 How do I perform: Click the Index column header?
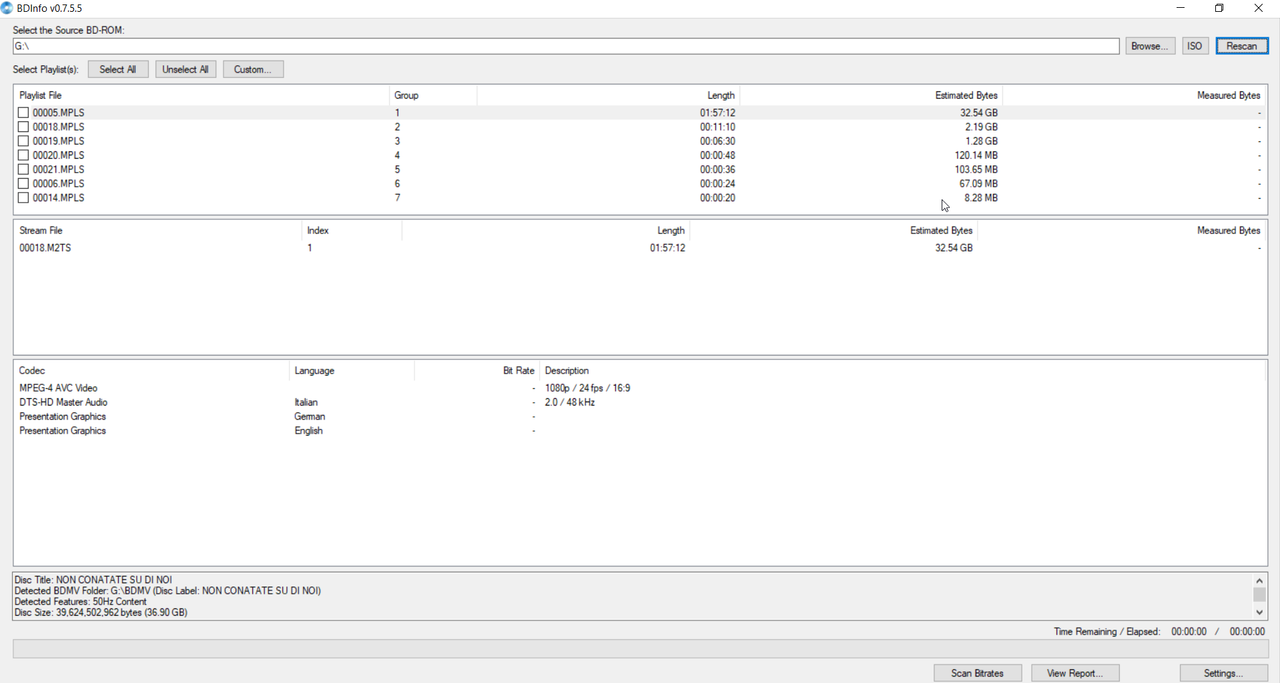(x=351, y=230)
